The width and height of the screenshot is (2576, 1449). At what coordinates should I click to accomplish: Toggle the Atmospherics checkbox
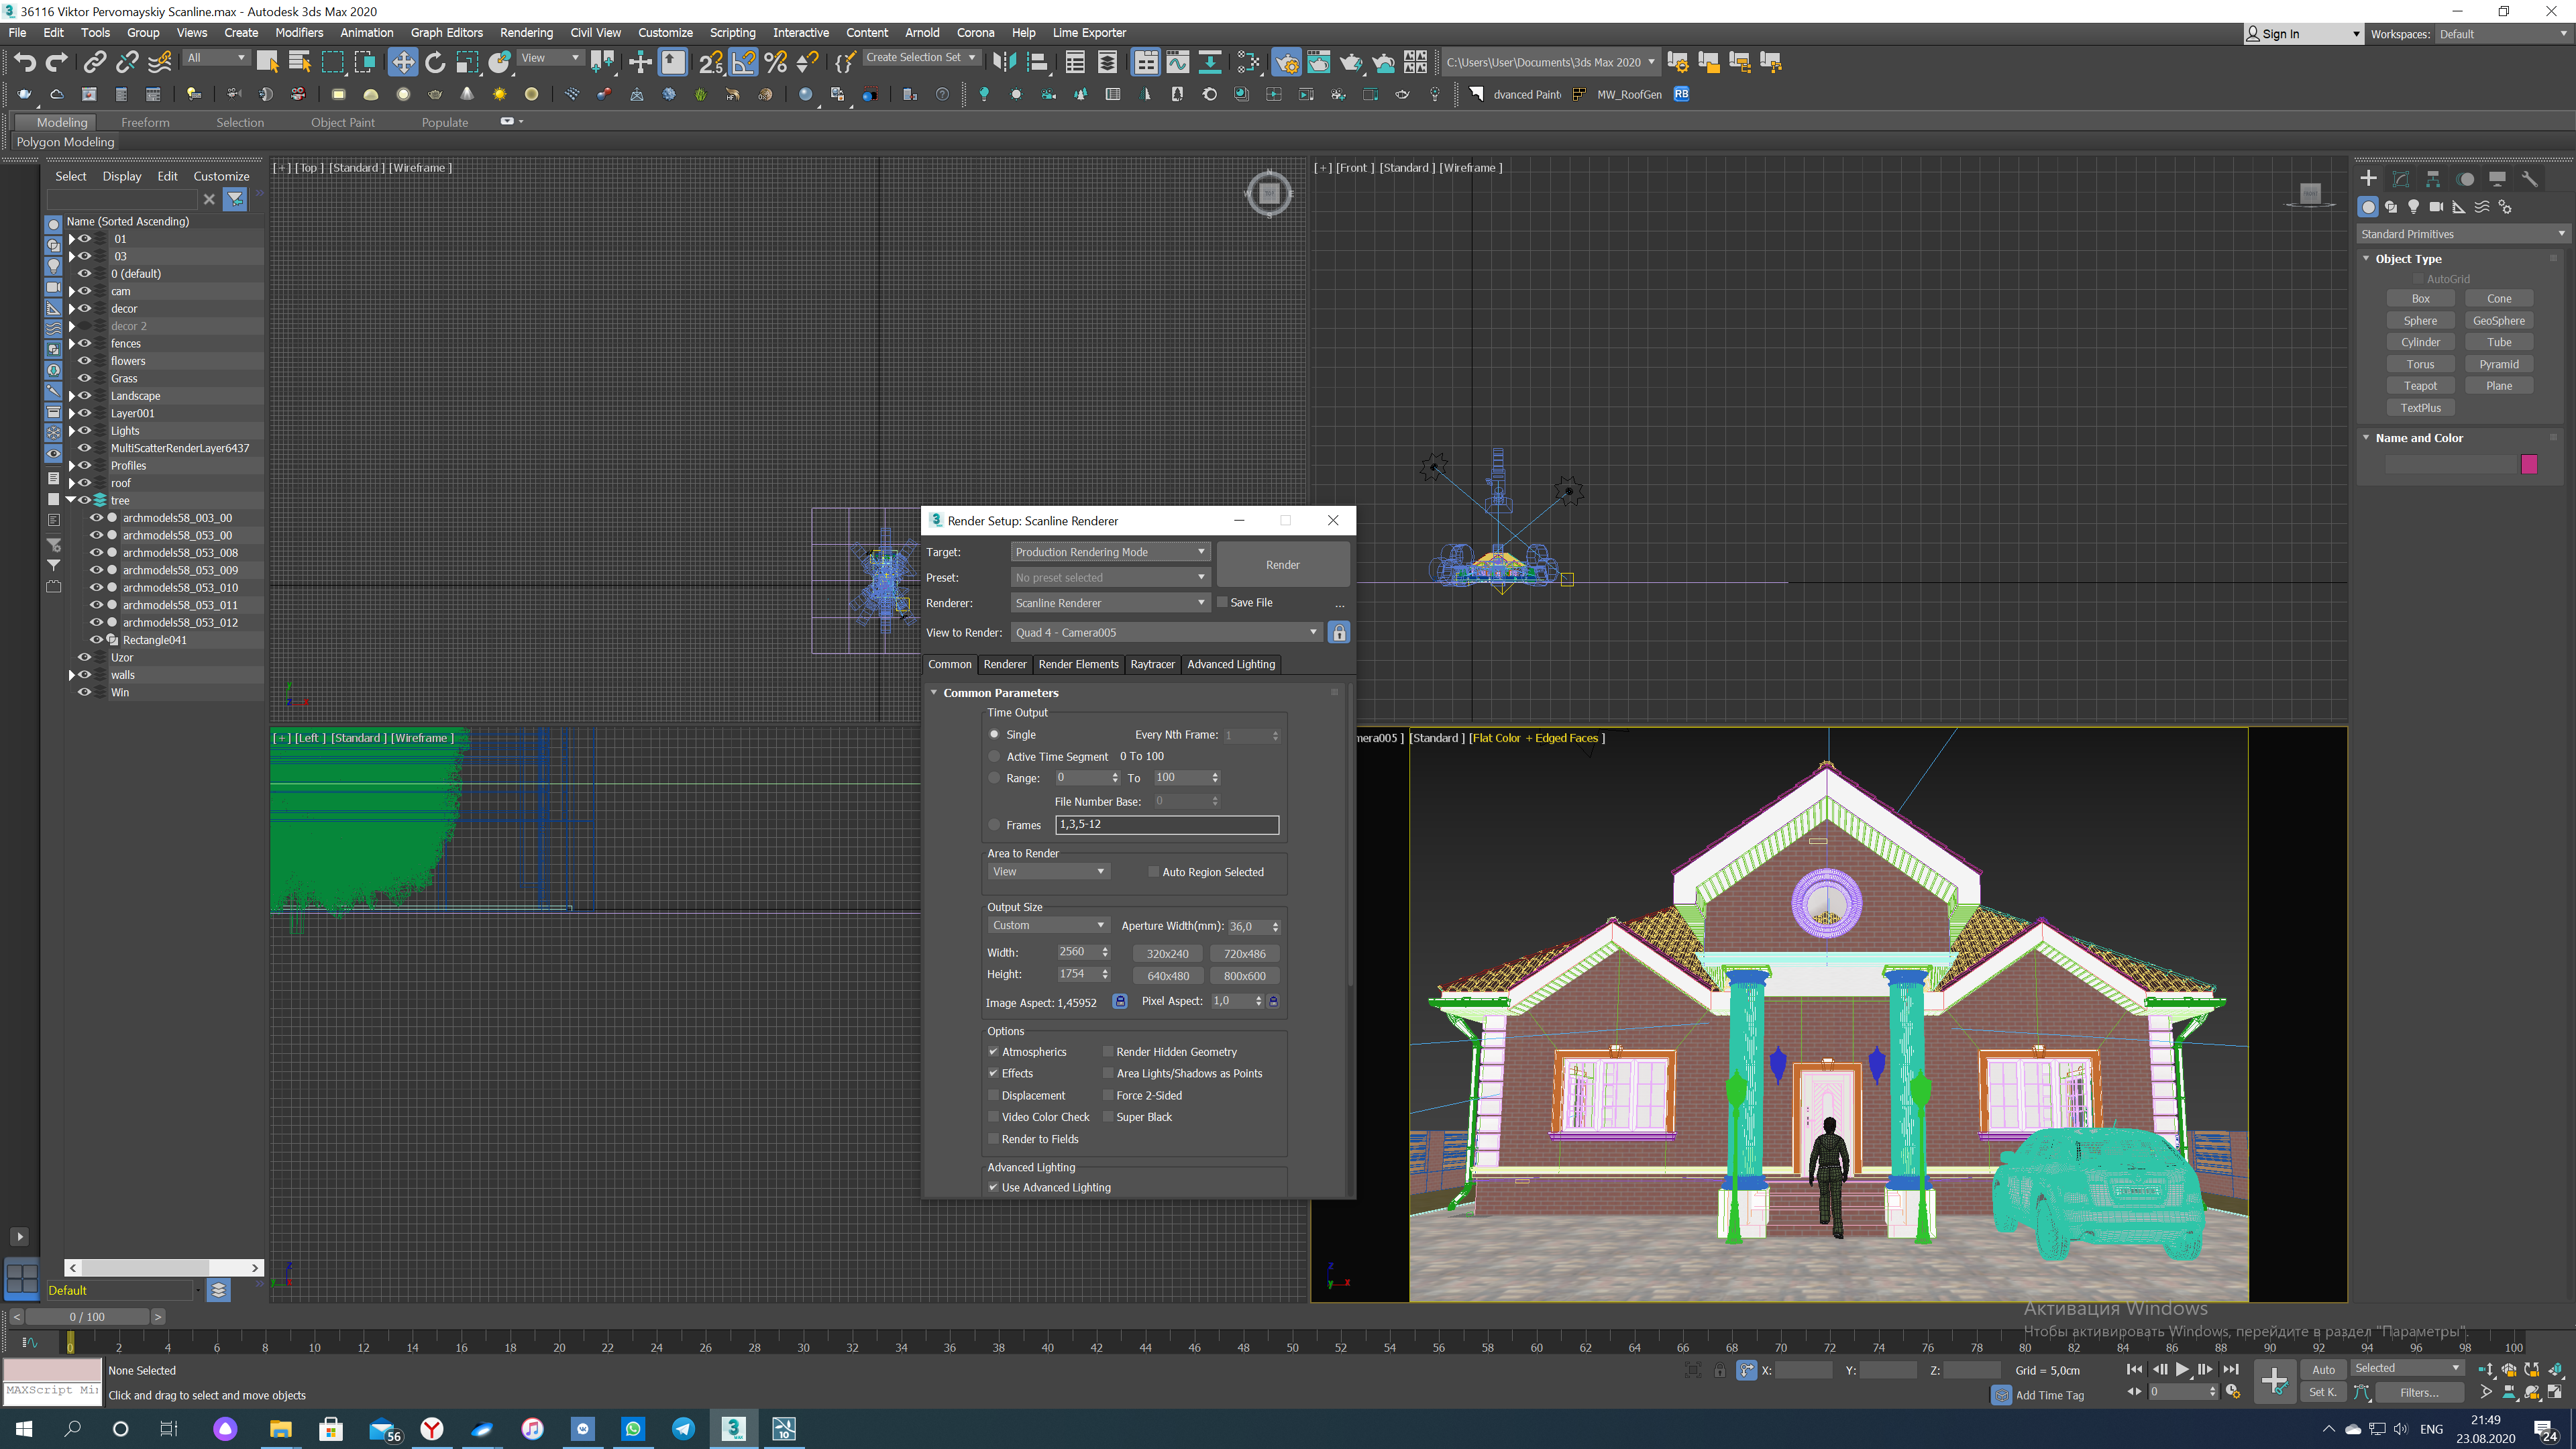click(x=993, y=1052)
